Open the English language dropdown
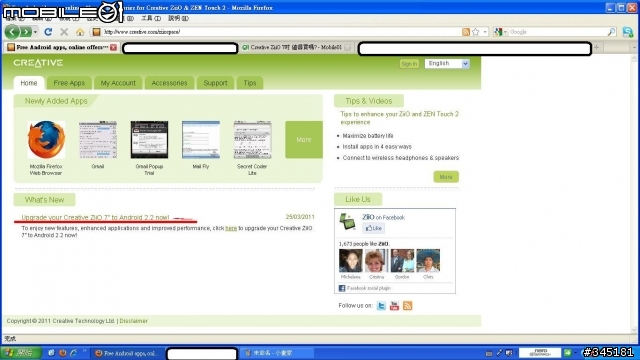 pos(447,64)
